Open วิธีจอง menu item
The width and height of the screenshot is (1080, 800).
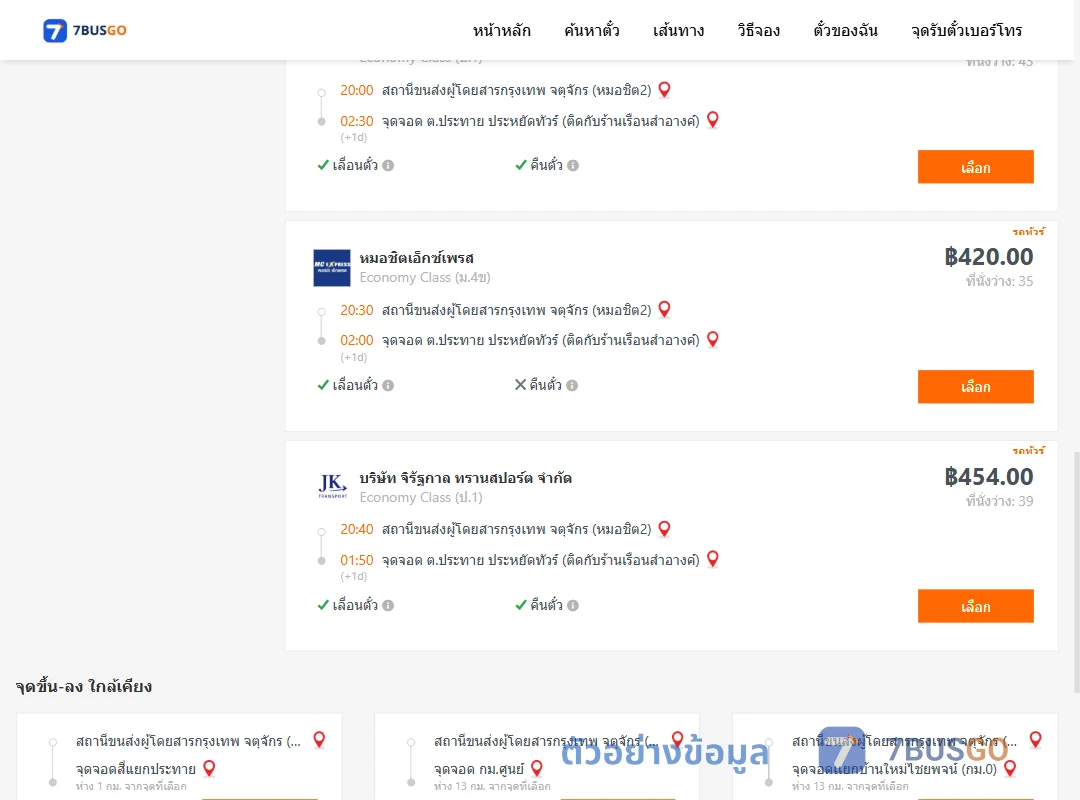[758, 30]
